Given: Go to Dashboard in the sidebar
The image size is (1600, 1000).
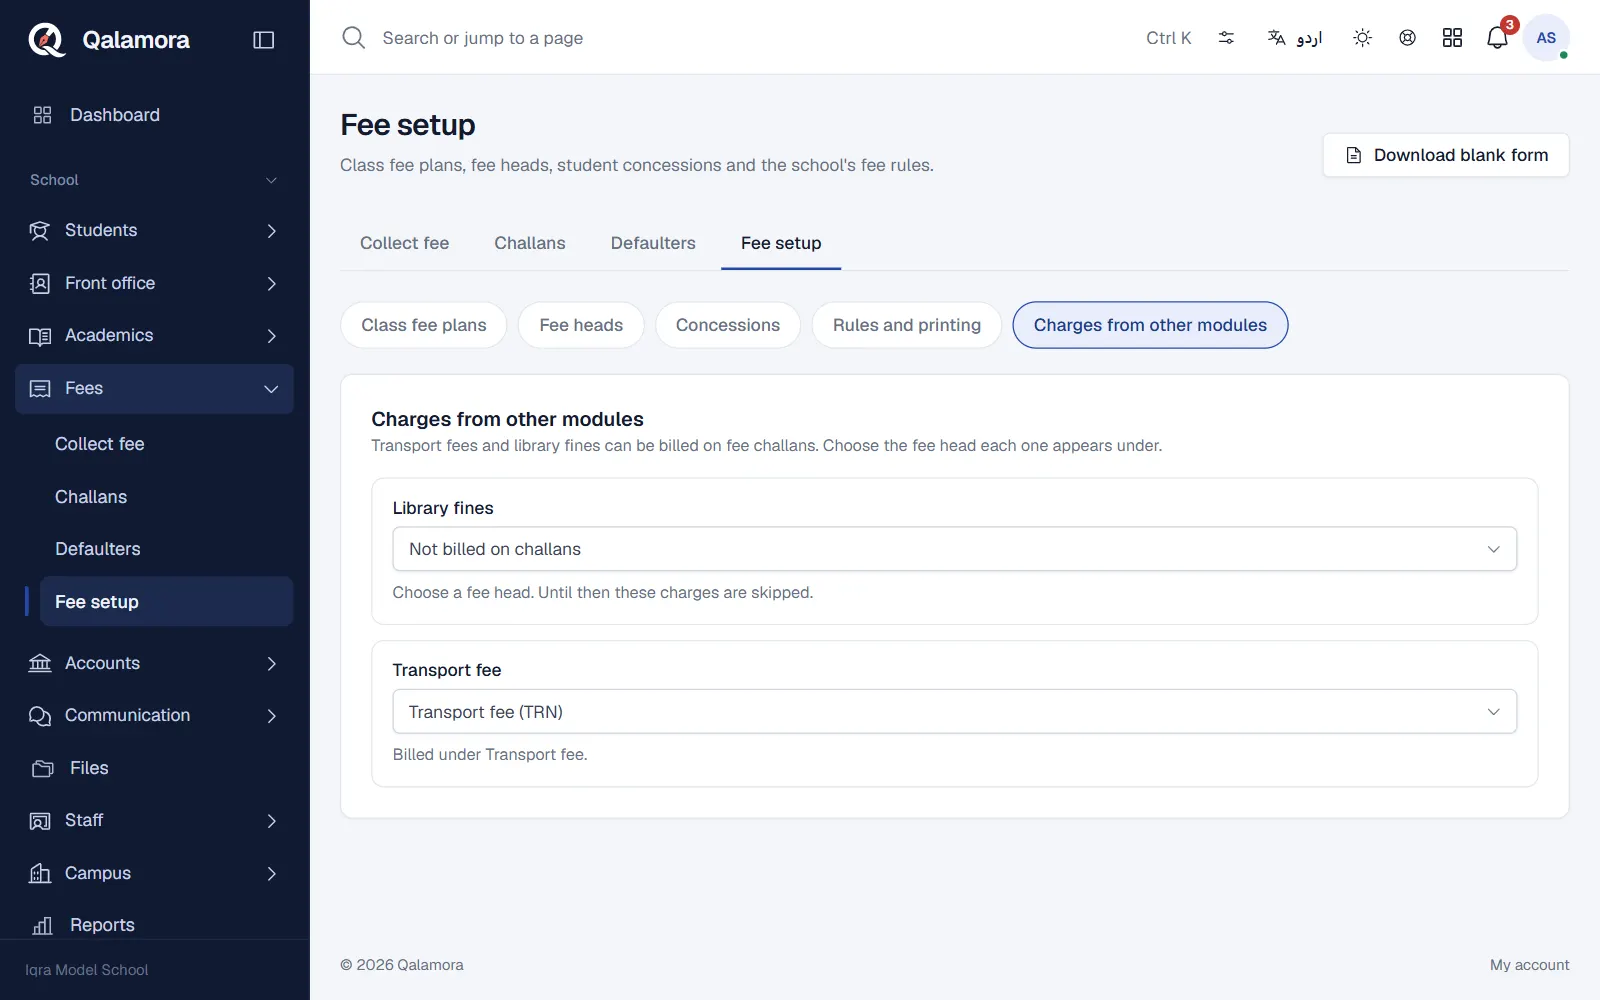Looking at the screenshot, I should pyautogui.click(x=155, y=115).
